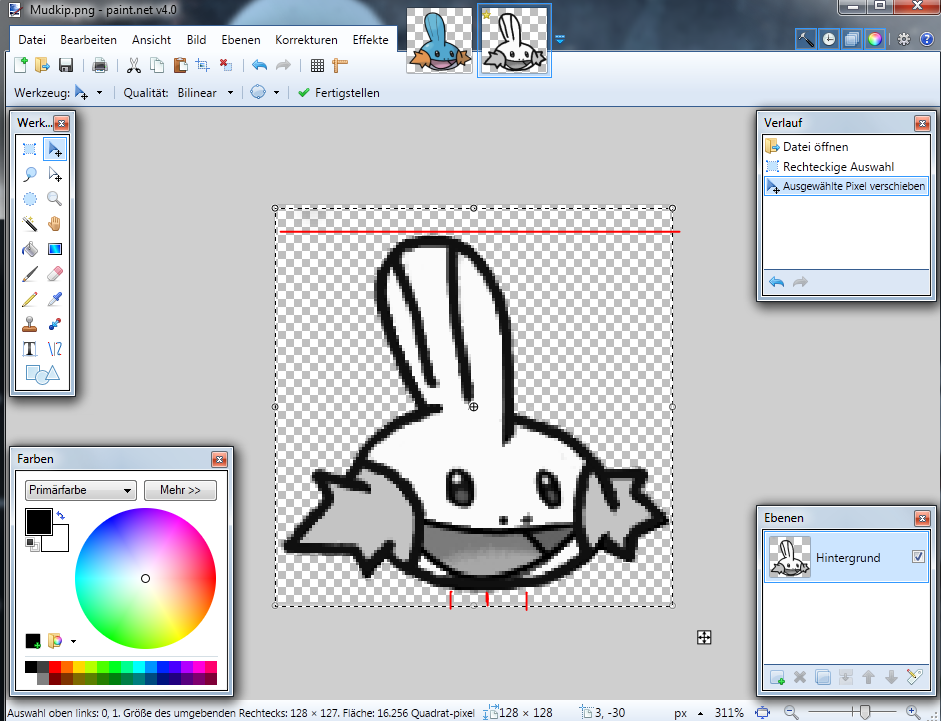Select the Shapes tool
Screen dimensions: 941x721
click(42, 375)
